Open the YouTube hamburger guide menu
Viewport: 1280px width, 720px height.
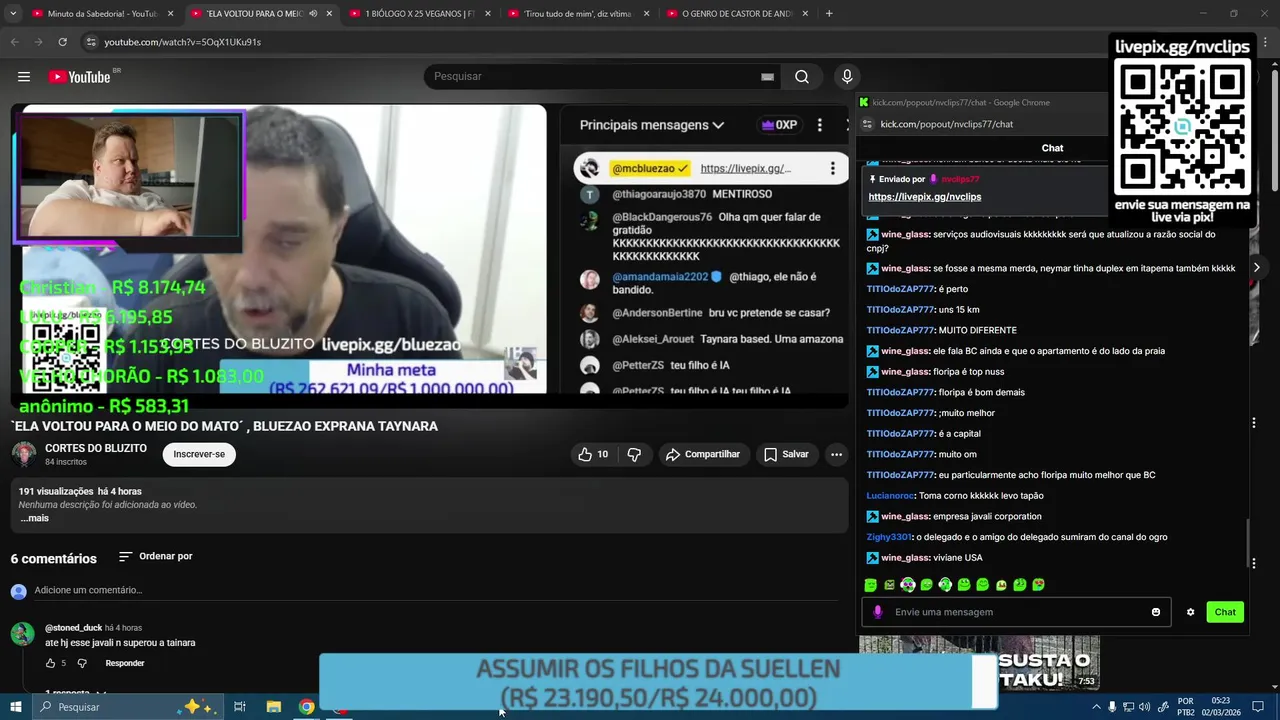24,77
